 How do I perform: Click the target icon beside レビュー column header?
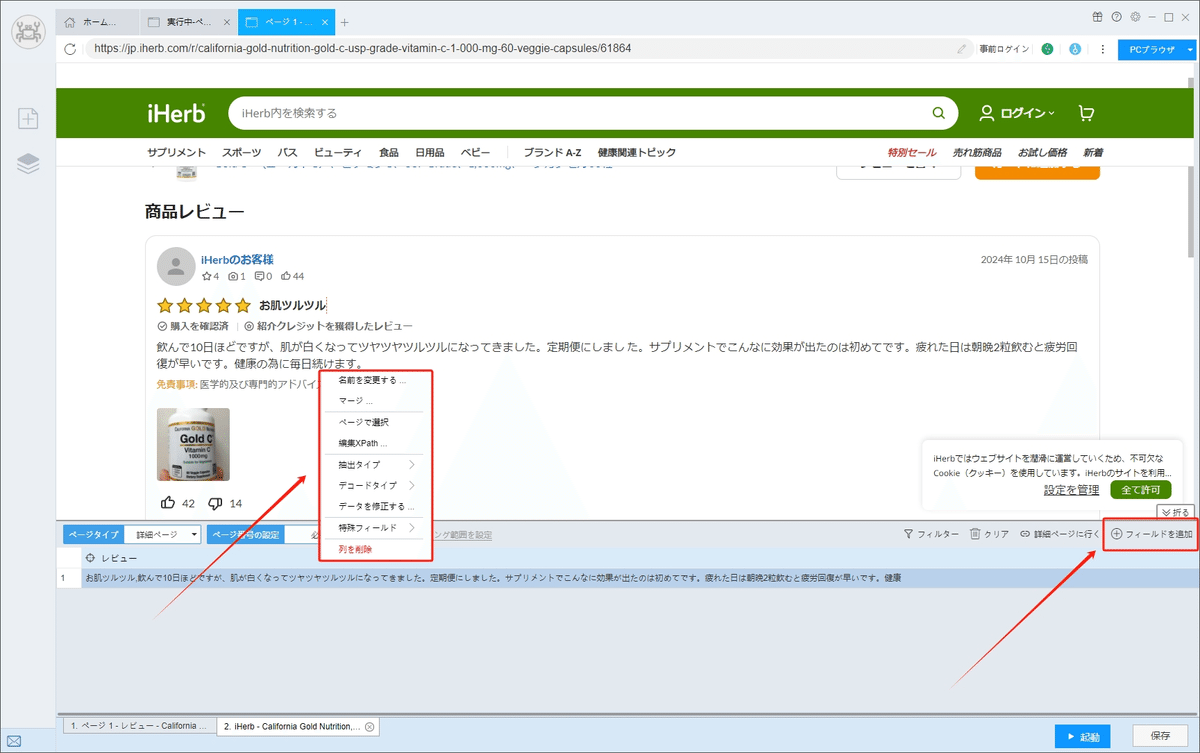point(91,558)
